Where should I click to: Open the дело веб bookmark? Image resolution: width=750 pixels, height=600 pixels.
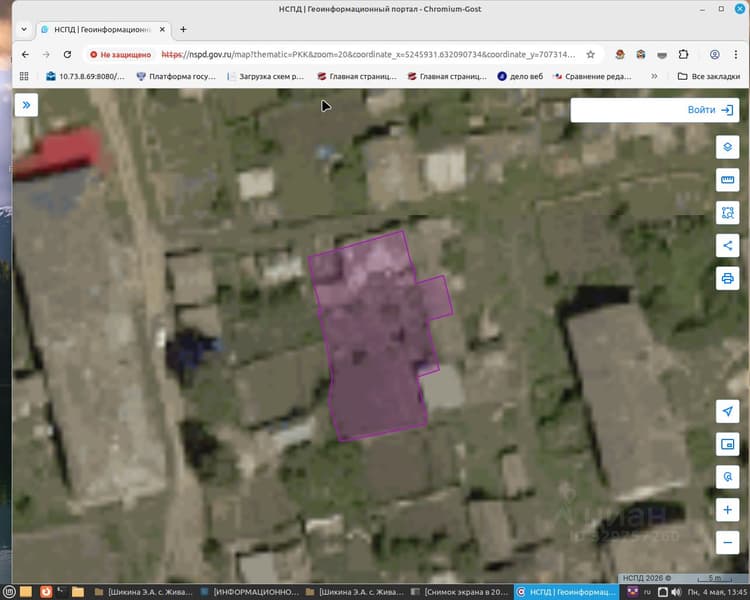[x=520, y=76]
